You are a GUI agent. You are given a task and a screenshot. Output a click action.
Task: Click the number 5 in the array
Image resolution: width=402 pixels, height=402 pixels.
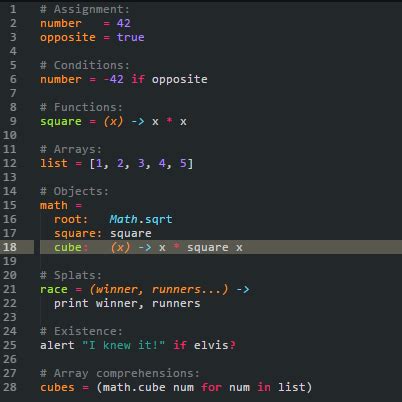point(183,163)
